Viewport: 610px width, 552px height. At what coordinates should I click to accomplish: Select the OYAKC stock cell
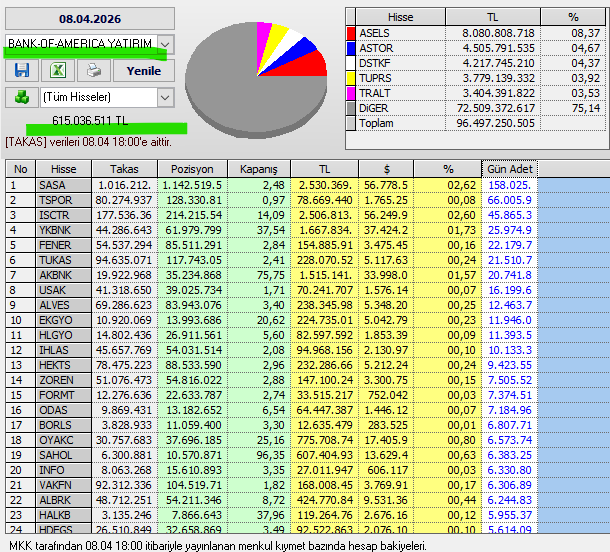(x=64, y=440)
